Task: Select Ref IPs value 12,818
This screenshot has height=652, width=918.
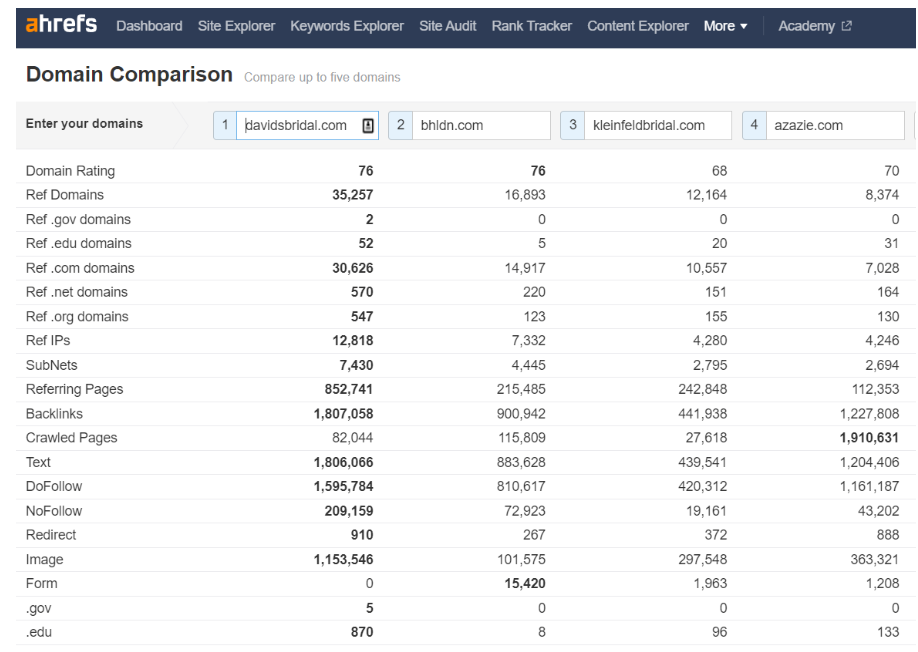Action: pyautogui.click(x=352, y=341)
